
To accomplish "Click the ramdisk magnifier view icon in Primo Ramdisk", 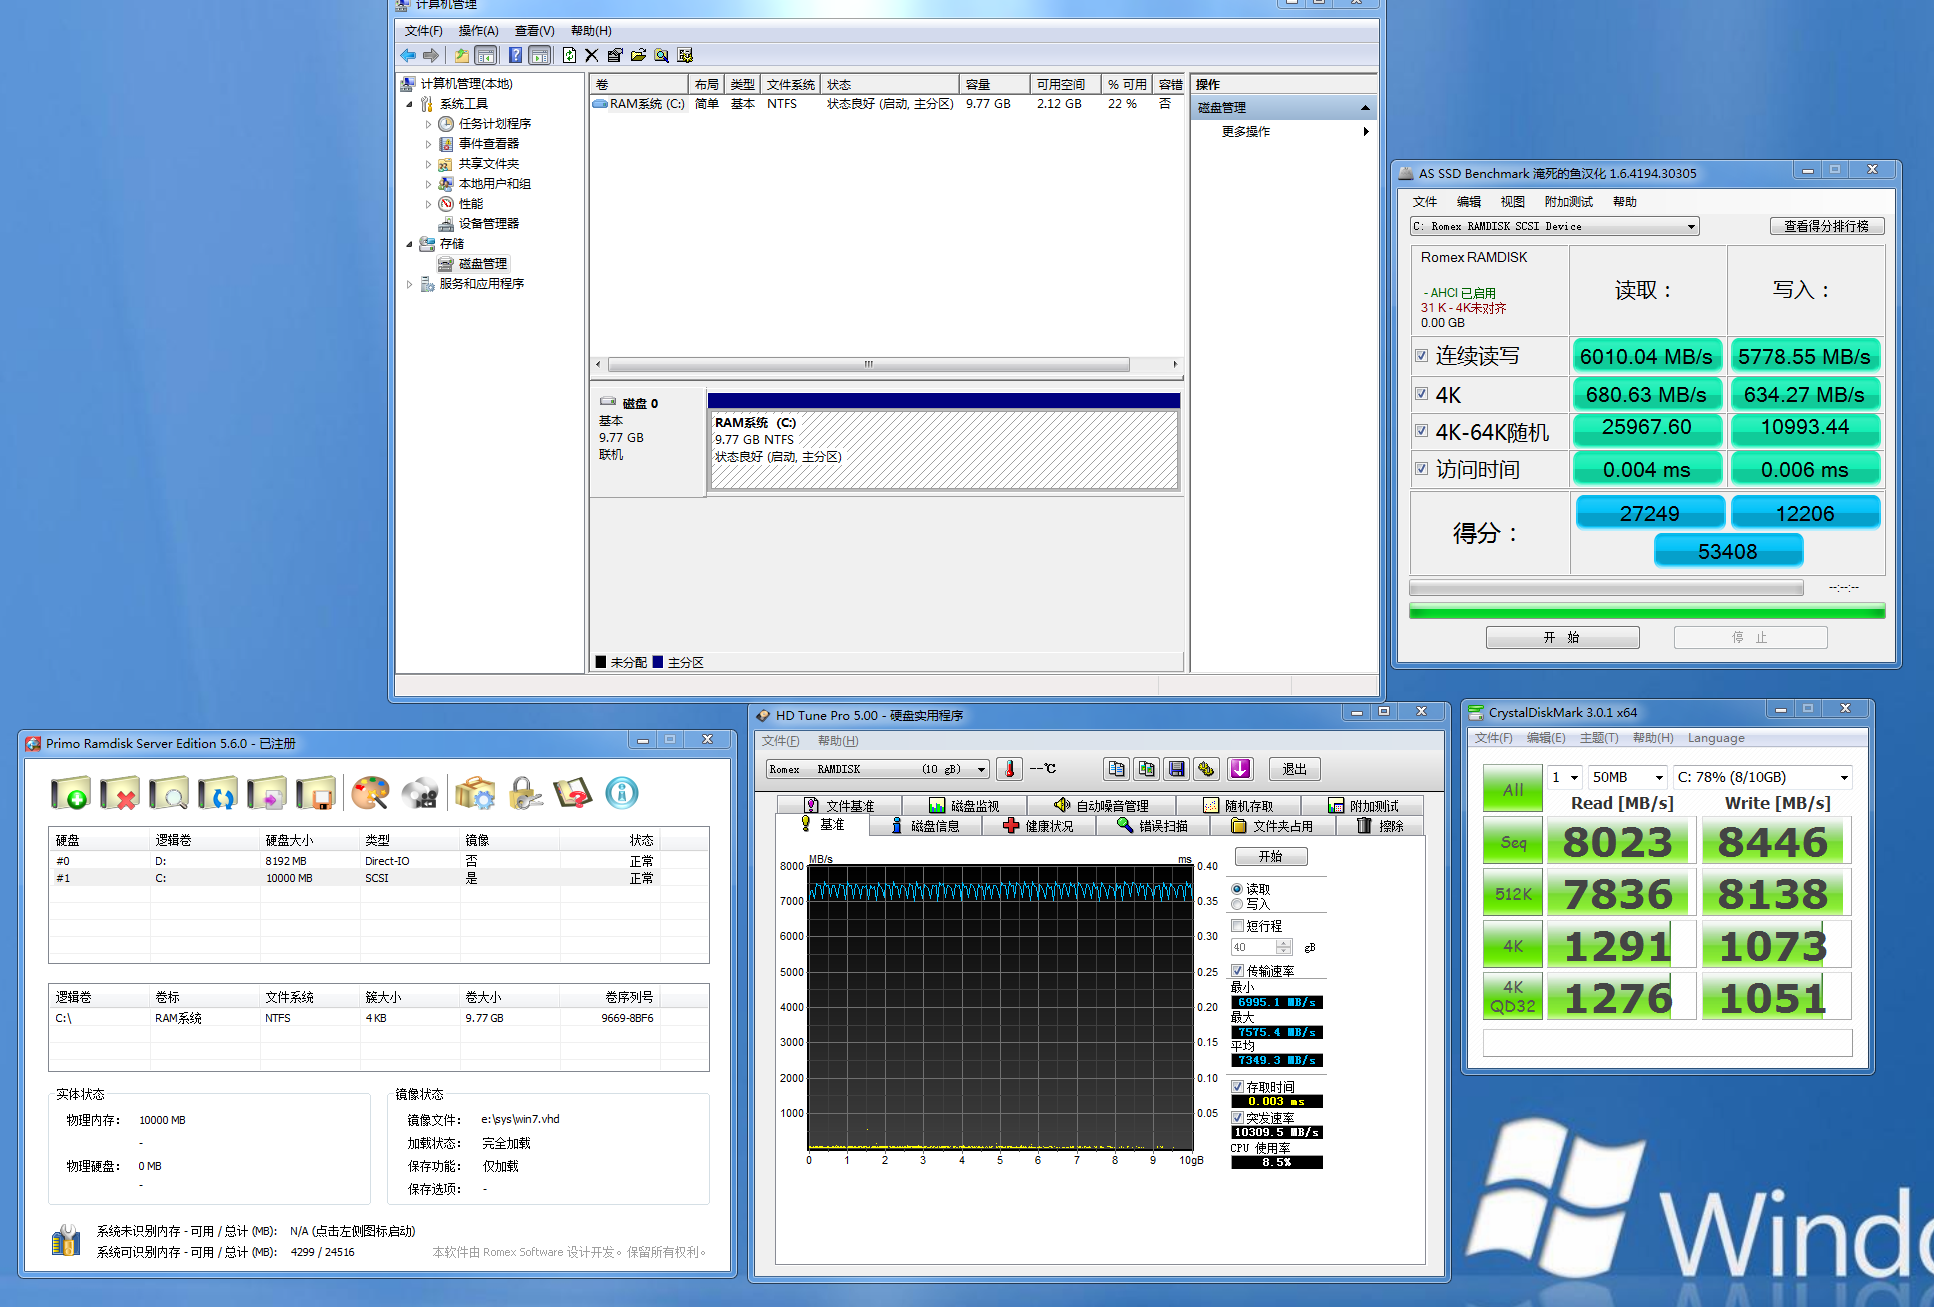I will 169,793.
